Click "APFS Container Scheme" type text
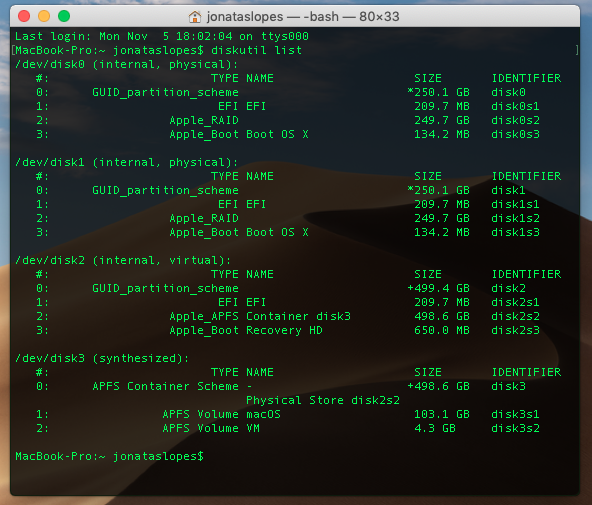Viewport: 592px width, 505px height. point(165,386)
